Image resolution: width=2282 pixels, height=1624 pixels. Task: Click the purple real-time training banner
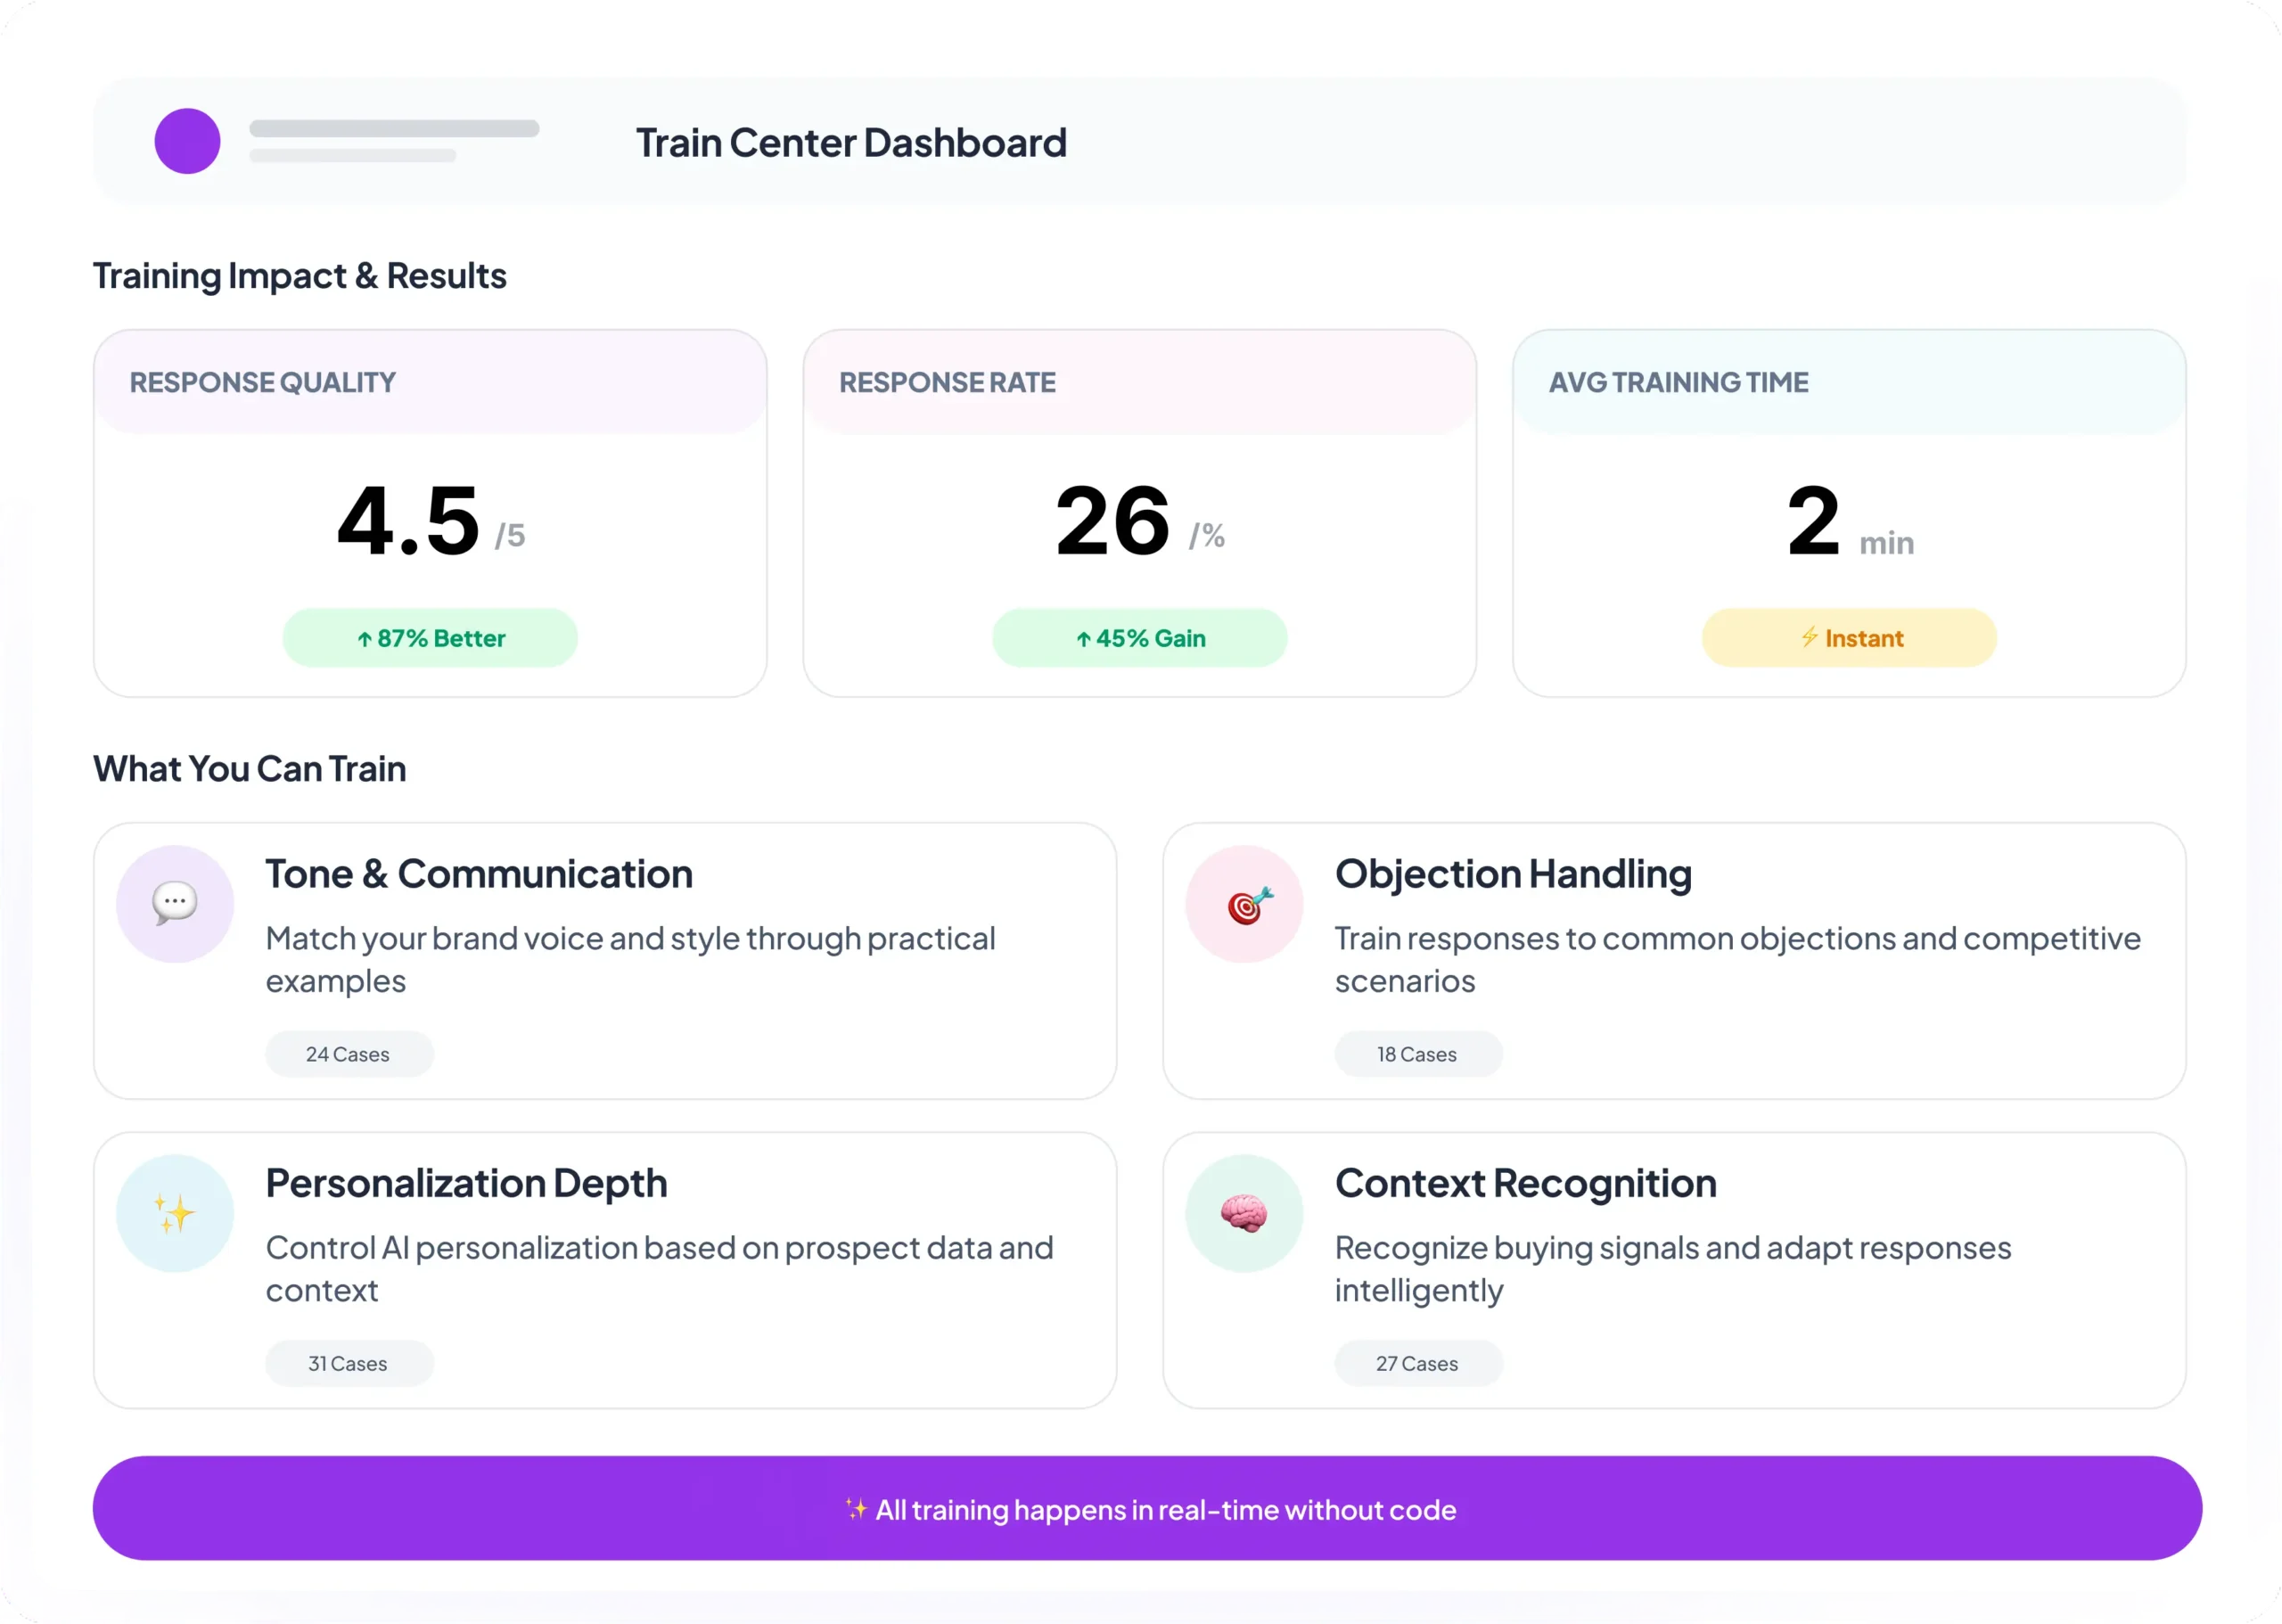pyautogui.click(x=1147, y=1508)
